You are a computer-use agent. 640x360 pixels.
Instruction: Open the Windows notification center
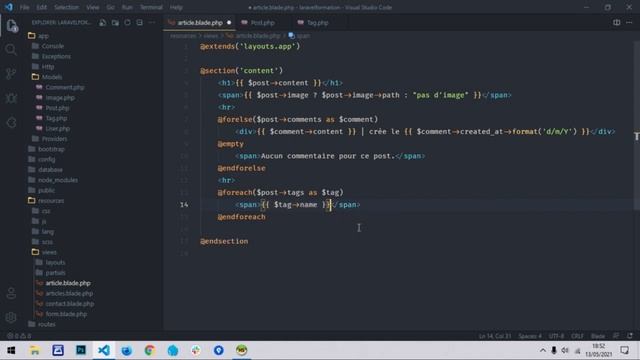coord(624,350)
